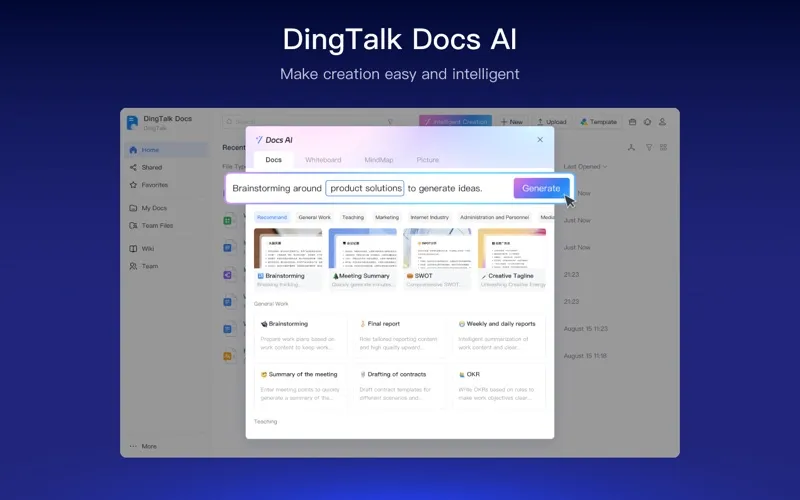Screen dimensions: 800x500
Task: Click the More ellipsis icon
Action: (133, 446)
